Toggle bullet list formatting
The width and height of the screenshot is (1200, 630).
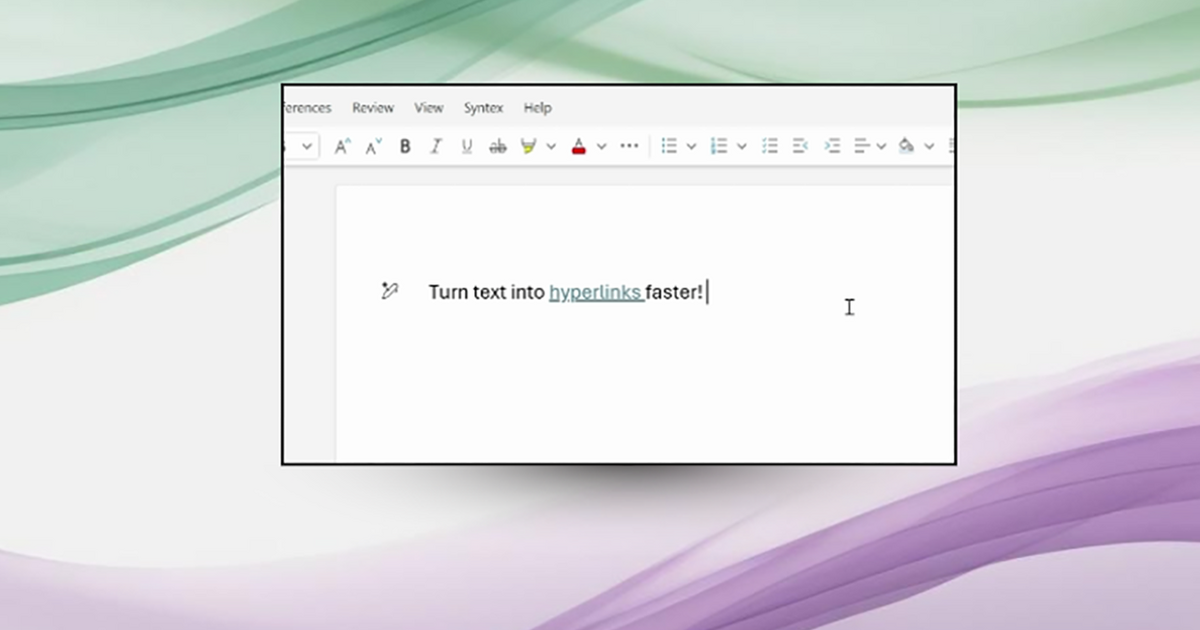(x=670, y=146)
